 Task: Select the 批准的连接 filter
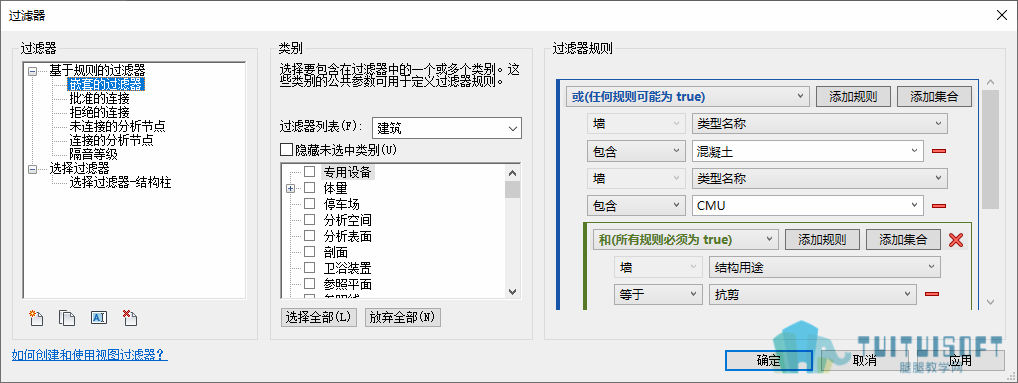pos(99,99)
